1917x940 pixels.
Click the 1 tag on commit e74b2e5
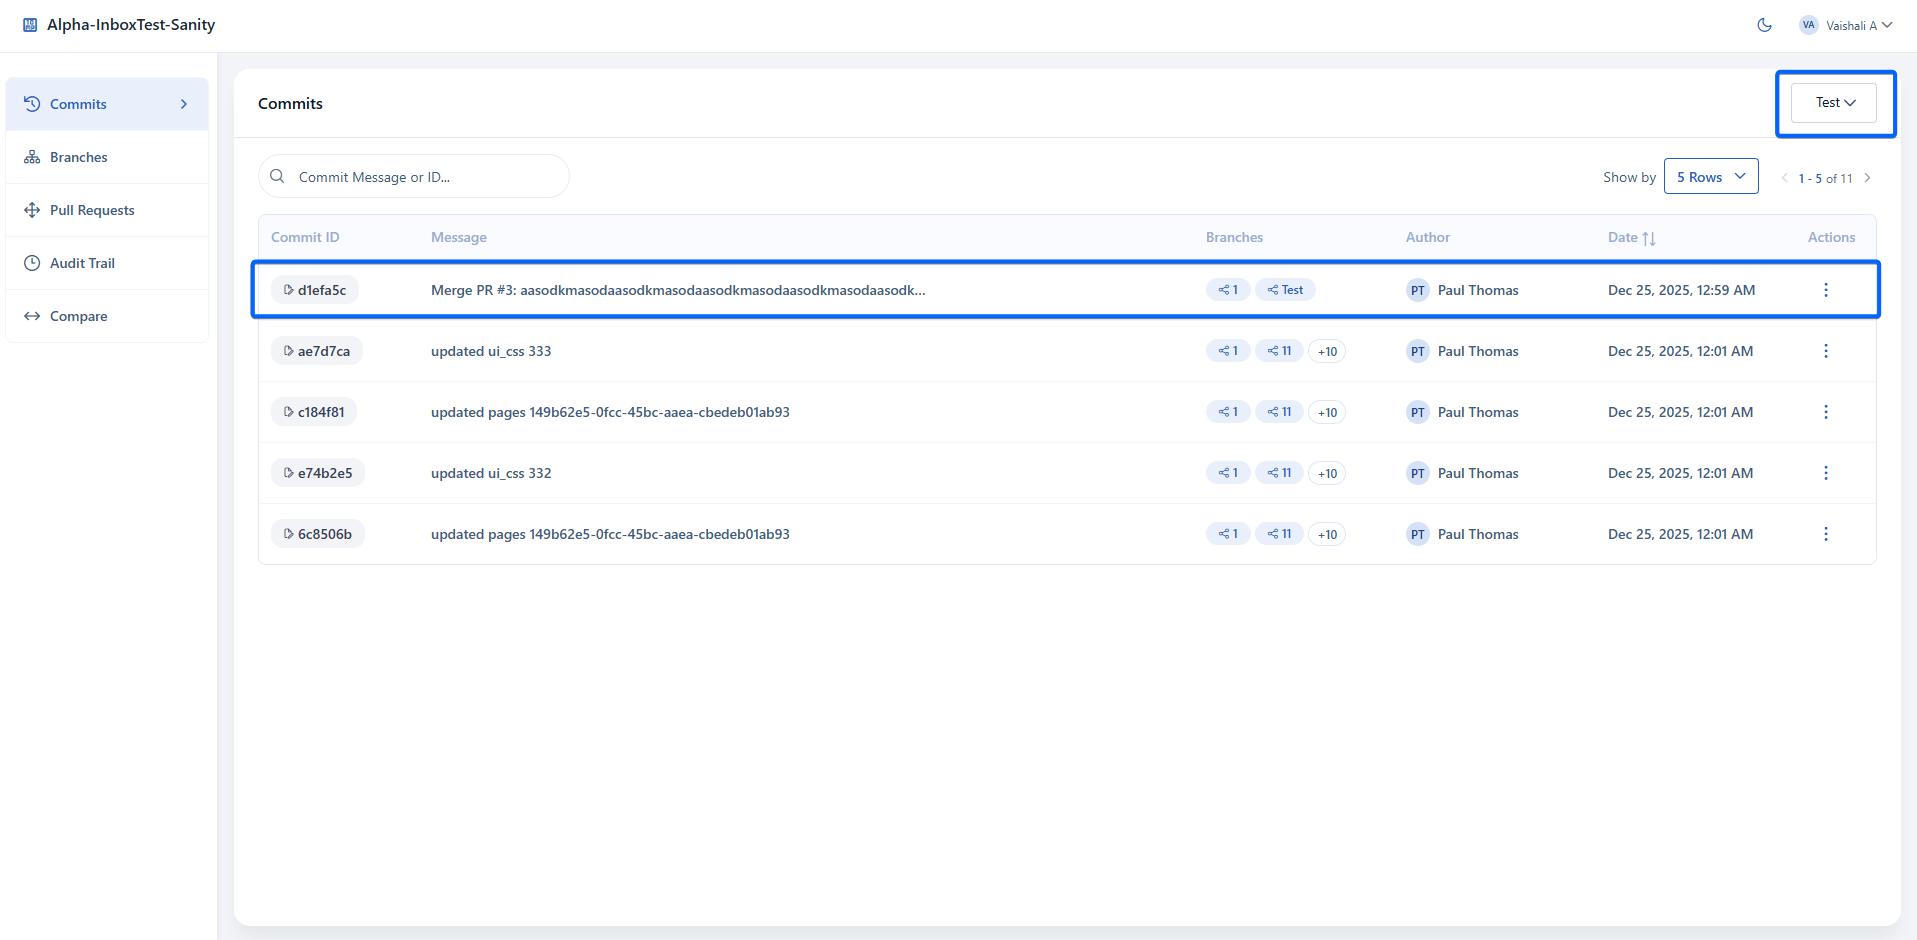[1228, 473]
